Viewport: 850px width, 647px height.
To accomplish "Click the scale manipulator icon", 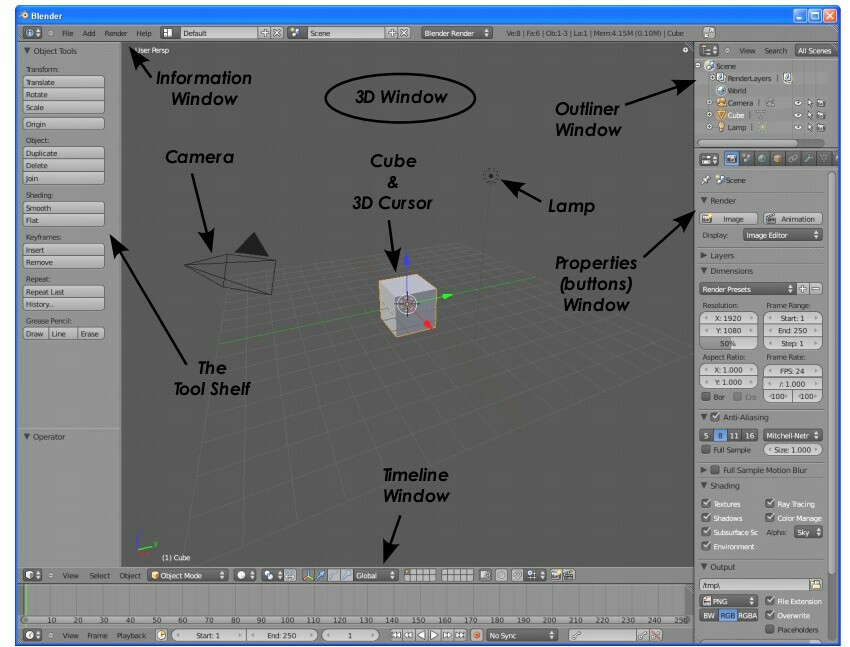I will [346, 575].
